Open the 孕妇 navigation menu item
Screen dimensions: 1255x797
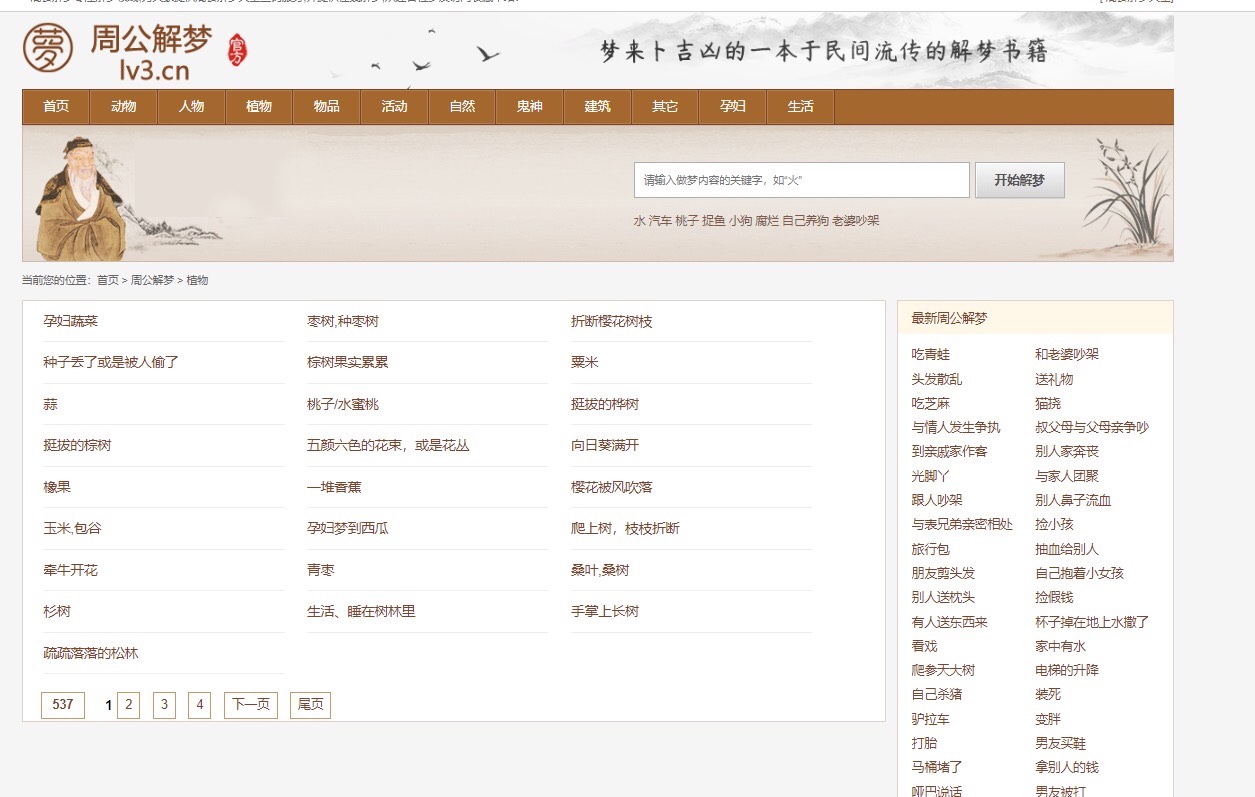point(732,107)
